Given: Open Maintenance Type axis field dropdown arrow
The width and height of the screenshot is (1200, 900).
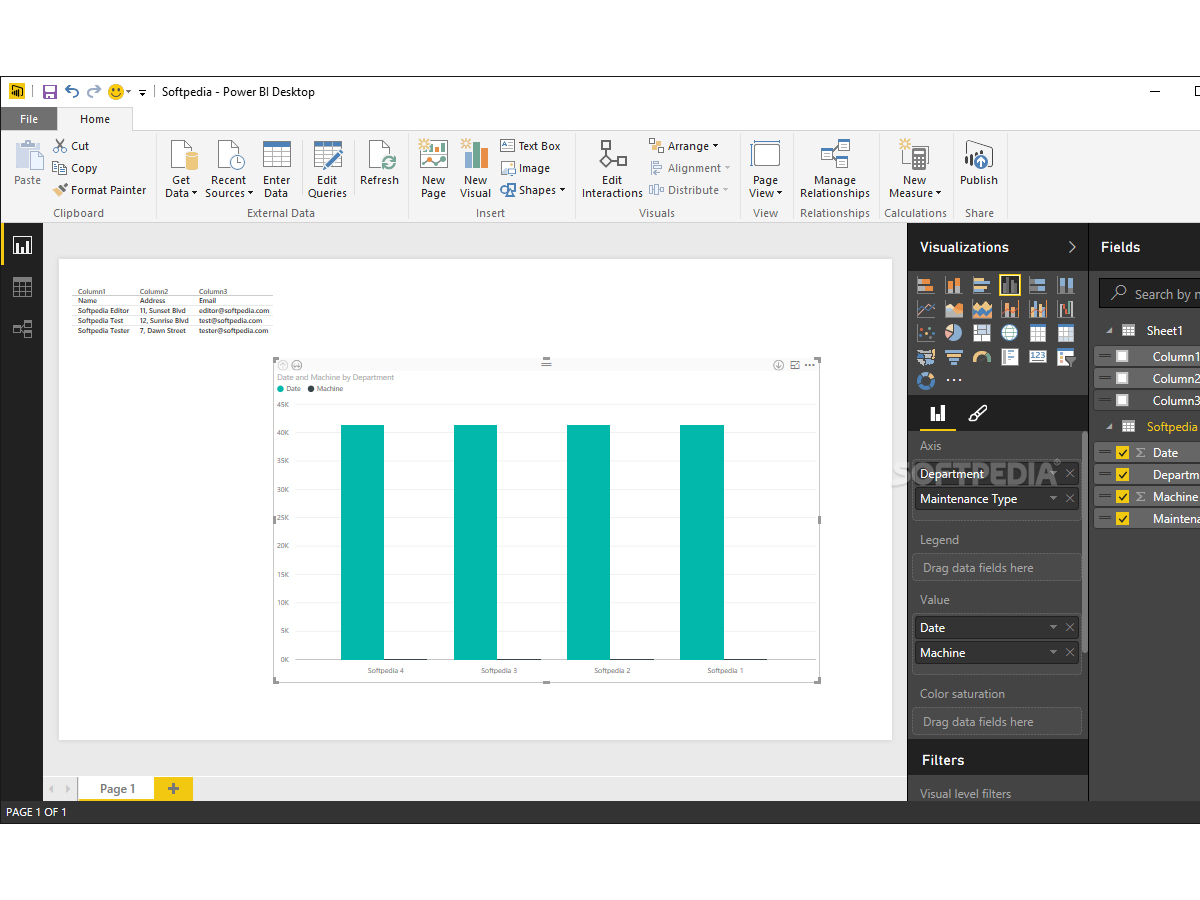Looking at the screenshot, I should coord(1053,499).
